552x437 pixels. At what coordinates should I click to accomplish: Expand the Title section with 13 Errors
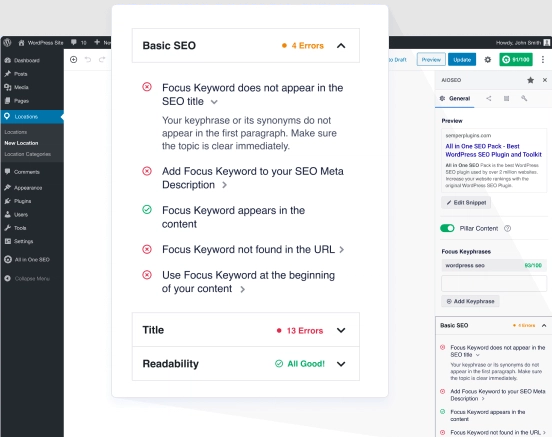coord(246,330)
